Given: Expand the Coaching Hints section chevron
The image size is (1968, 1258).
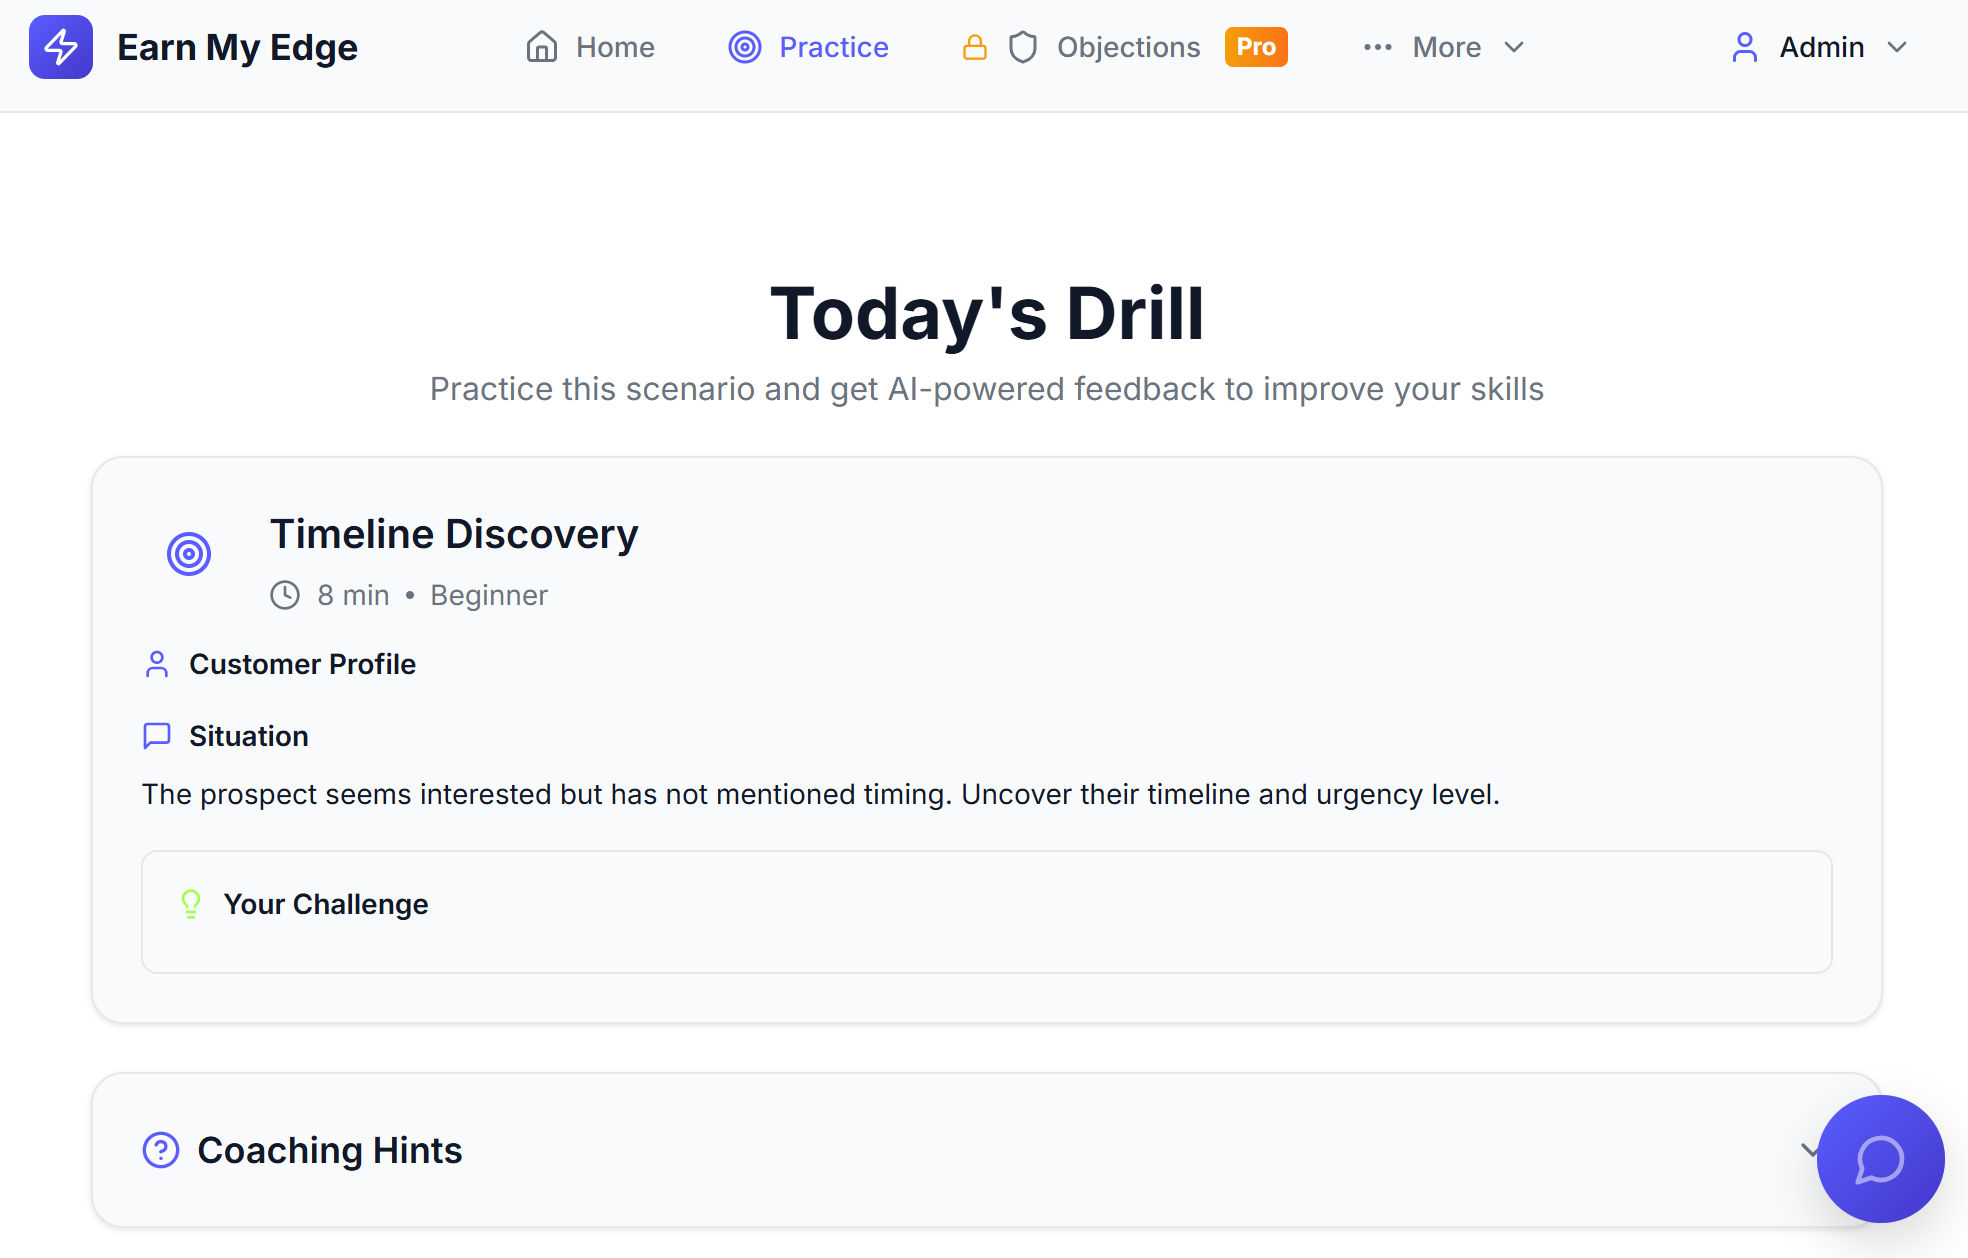Looking at the screenshot, I should (x=1811, y=1150).
